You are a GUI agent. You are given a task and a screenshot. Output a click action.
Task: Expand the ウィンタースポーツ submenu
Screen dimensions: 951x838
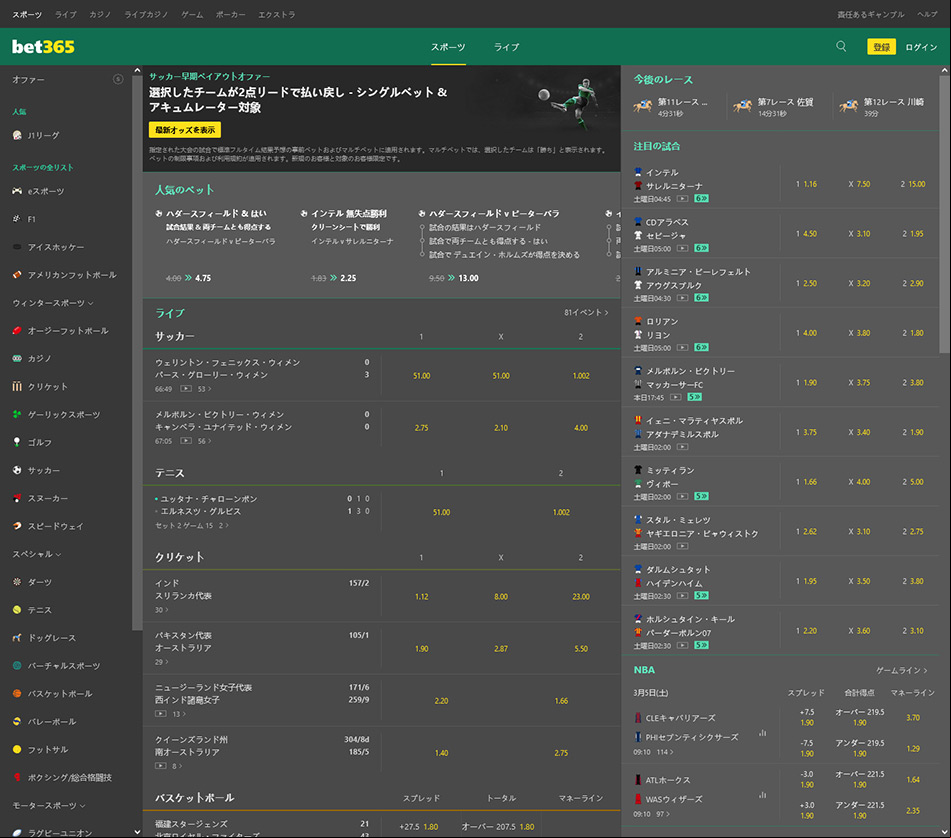tap(53, 303)
